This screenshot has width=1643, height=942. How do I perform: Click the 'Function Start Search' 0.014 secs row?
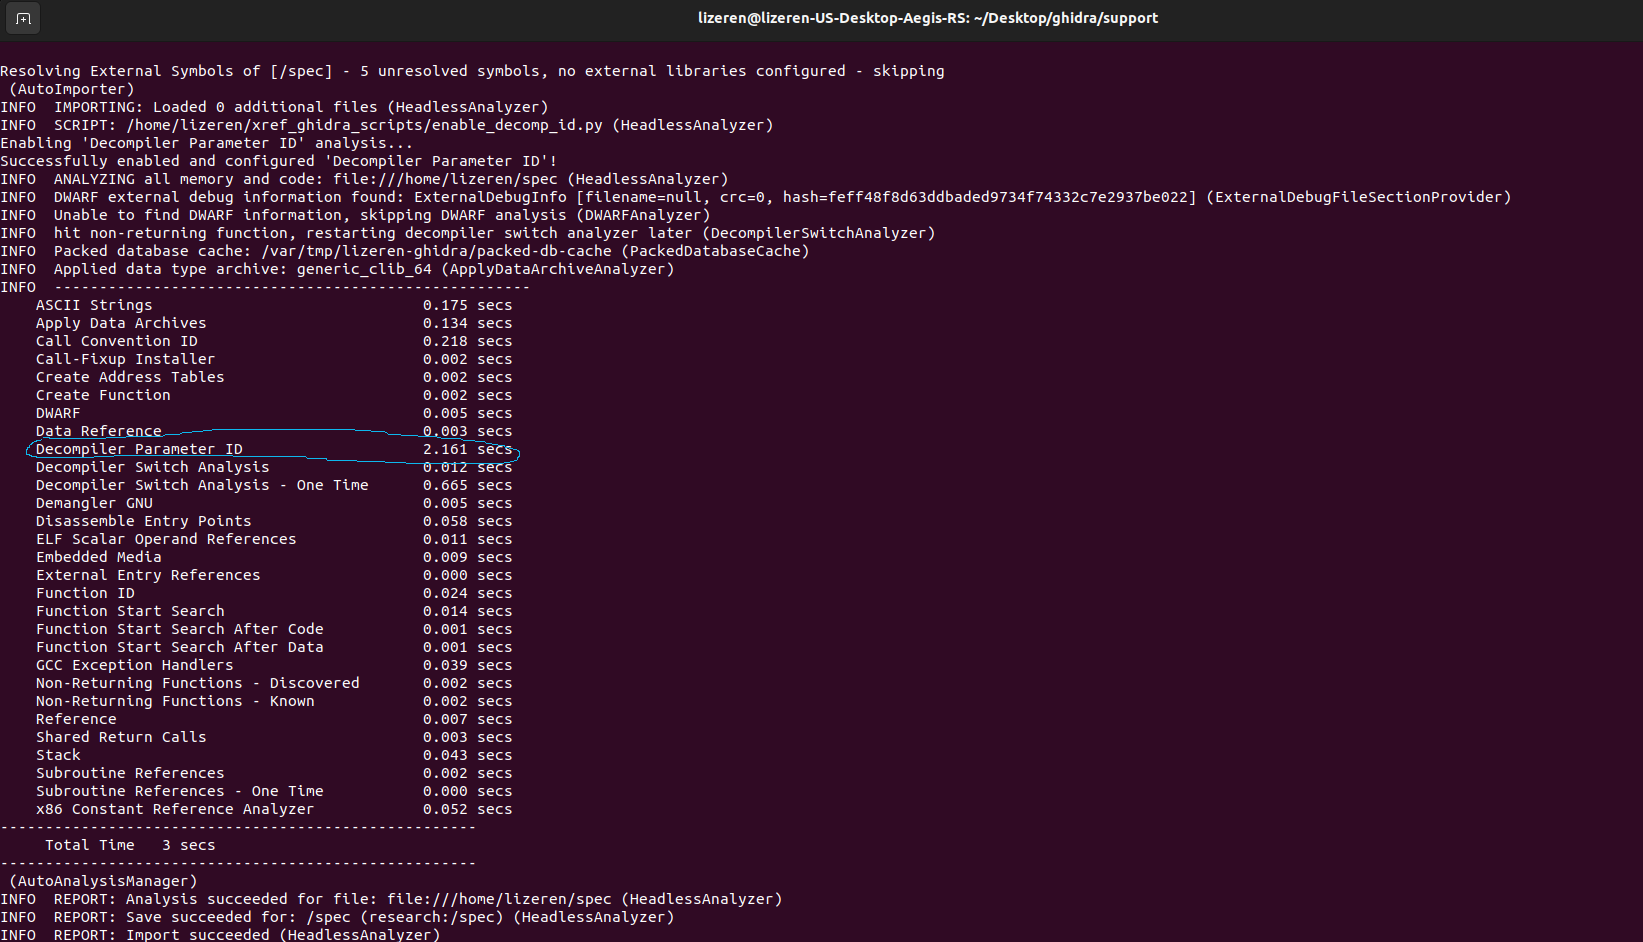pos(274,611)
